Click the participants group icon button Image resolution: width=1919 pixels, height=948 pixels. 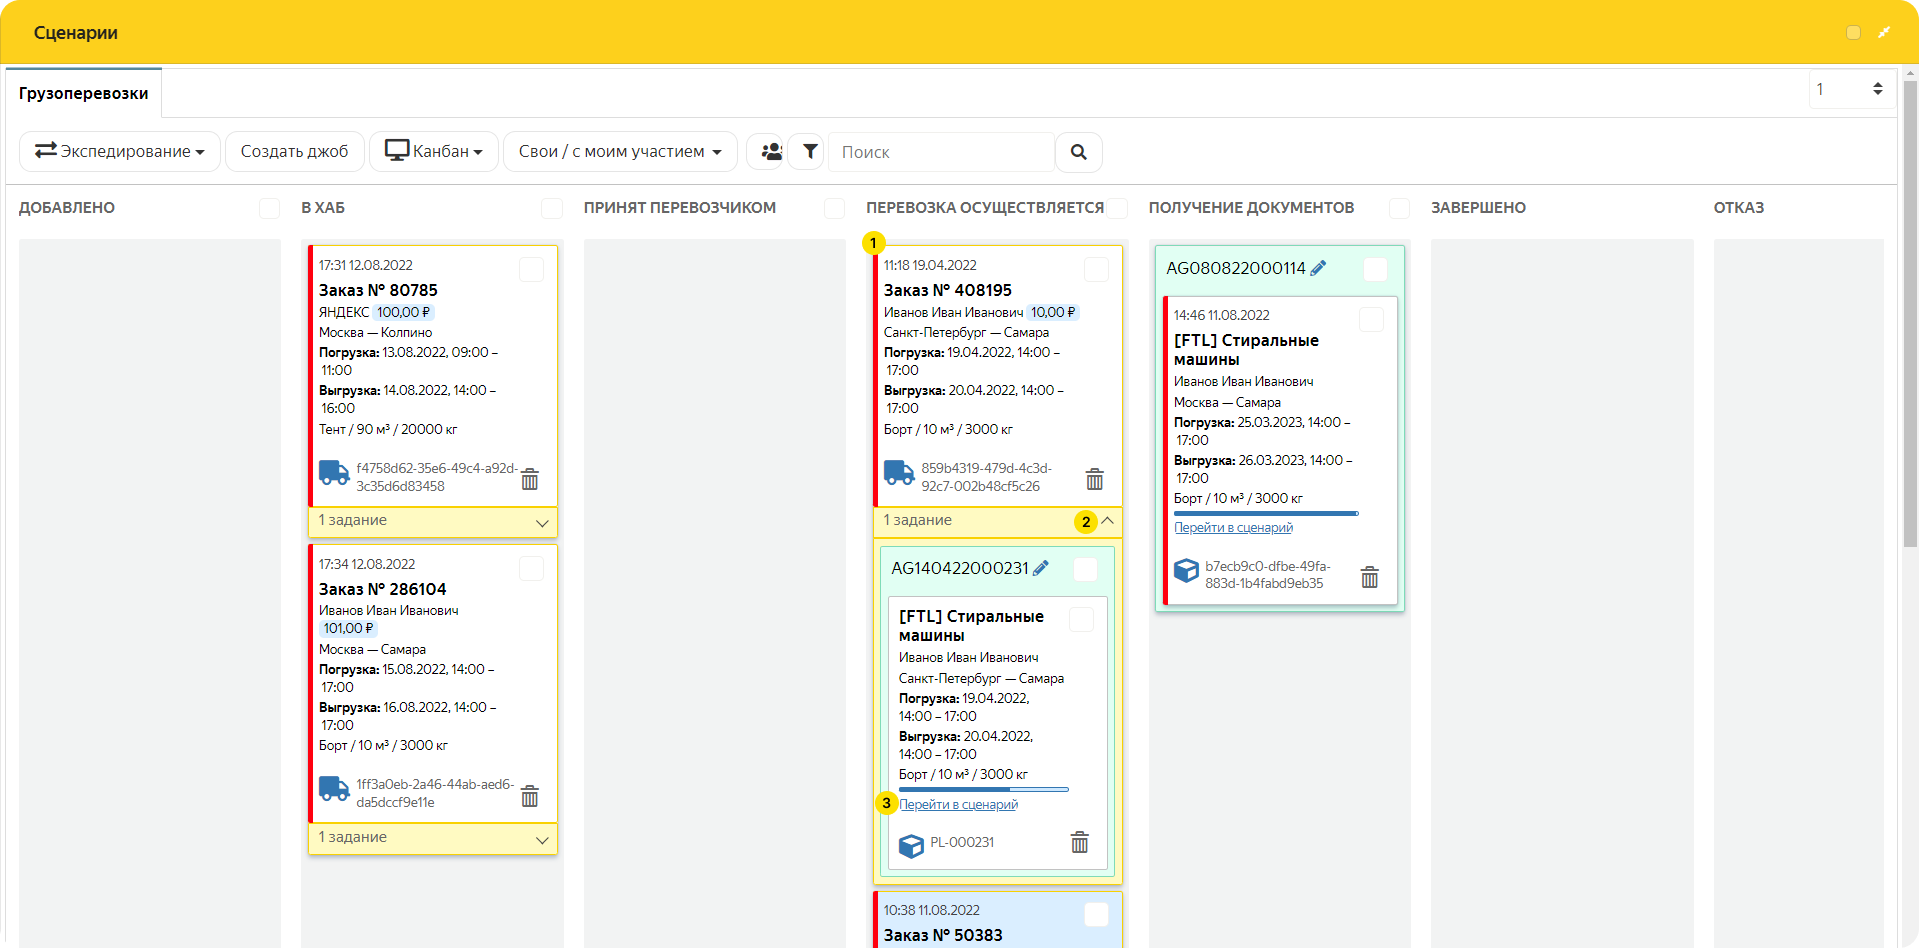pyautogui.click(x=771, y=152)
